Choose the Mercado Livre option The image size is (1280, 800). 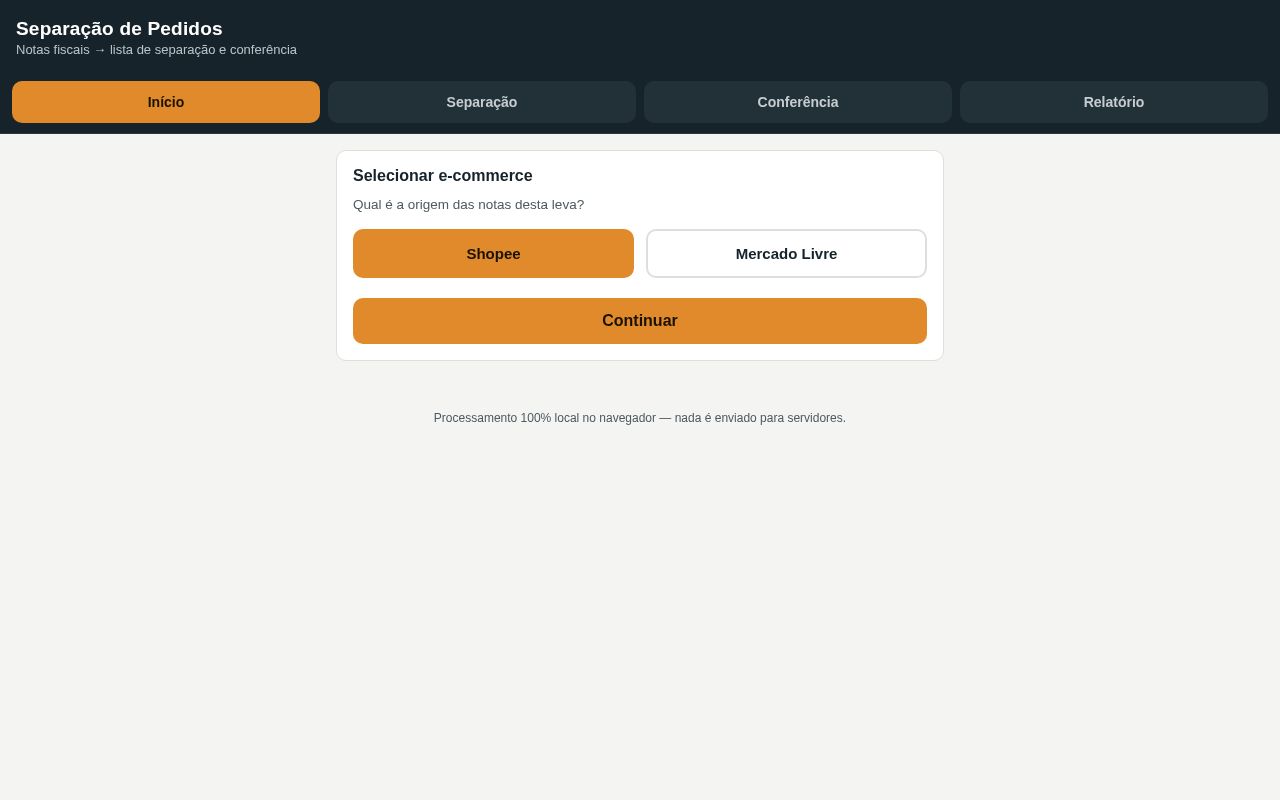pyautogui.click(x=786, y=254)
